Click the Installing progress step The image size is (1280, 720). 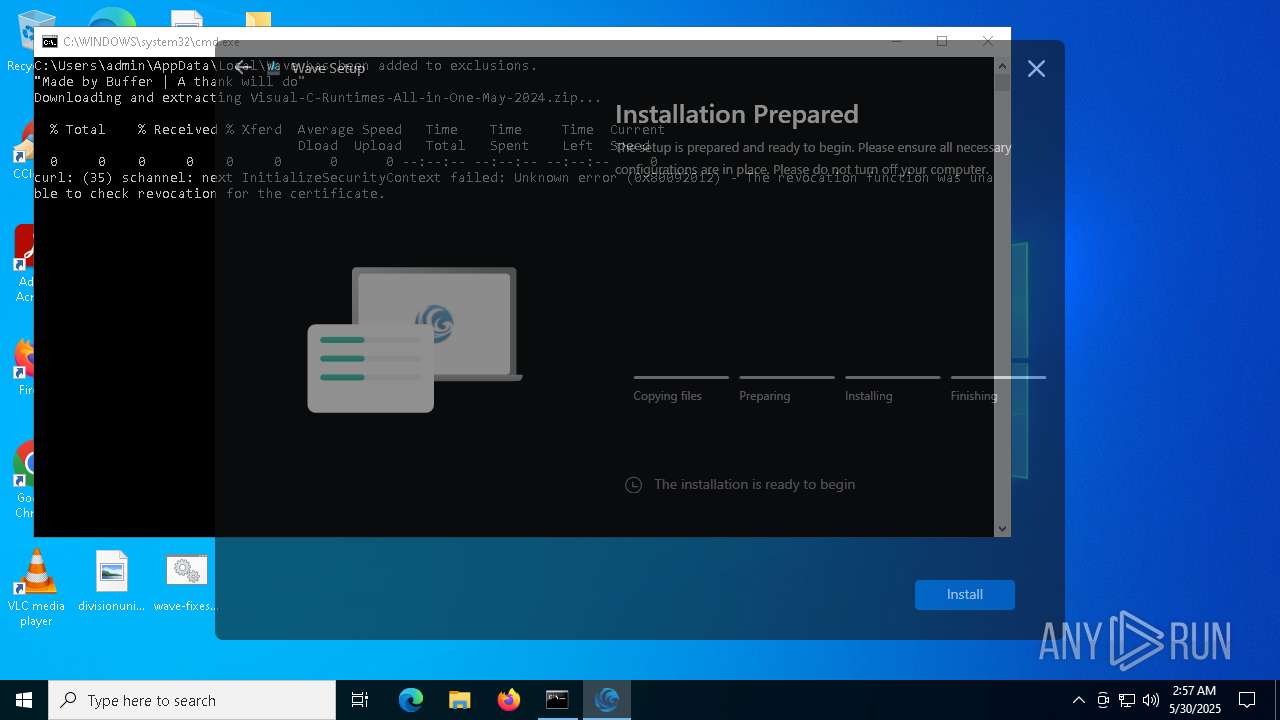tap(892, 389)
